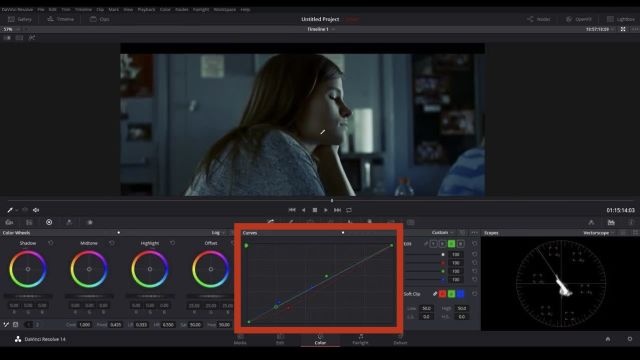Open the Workspace menu
Viewport: 640px width, 360px height.
click(224, 9)
